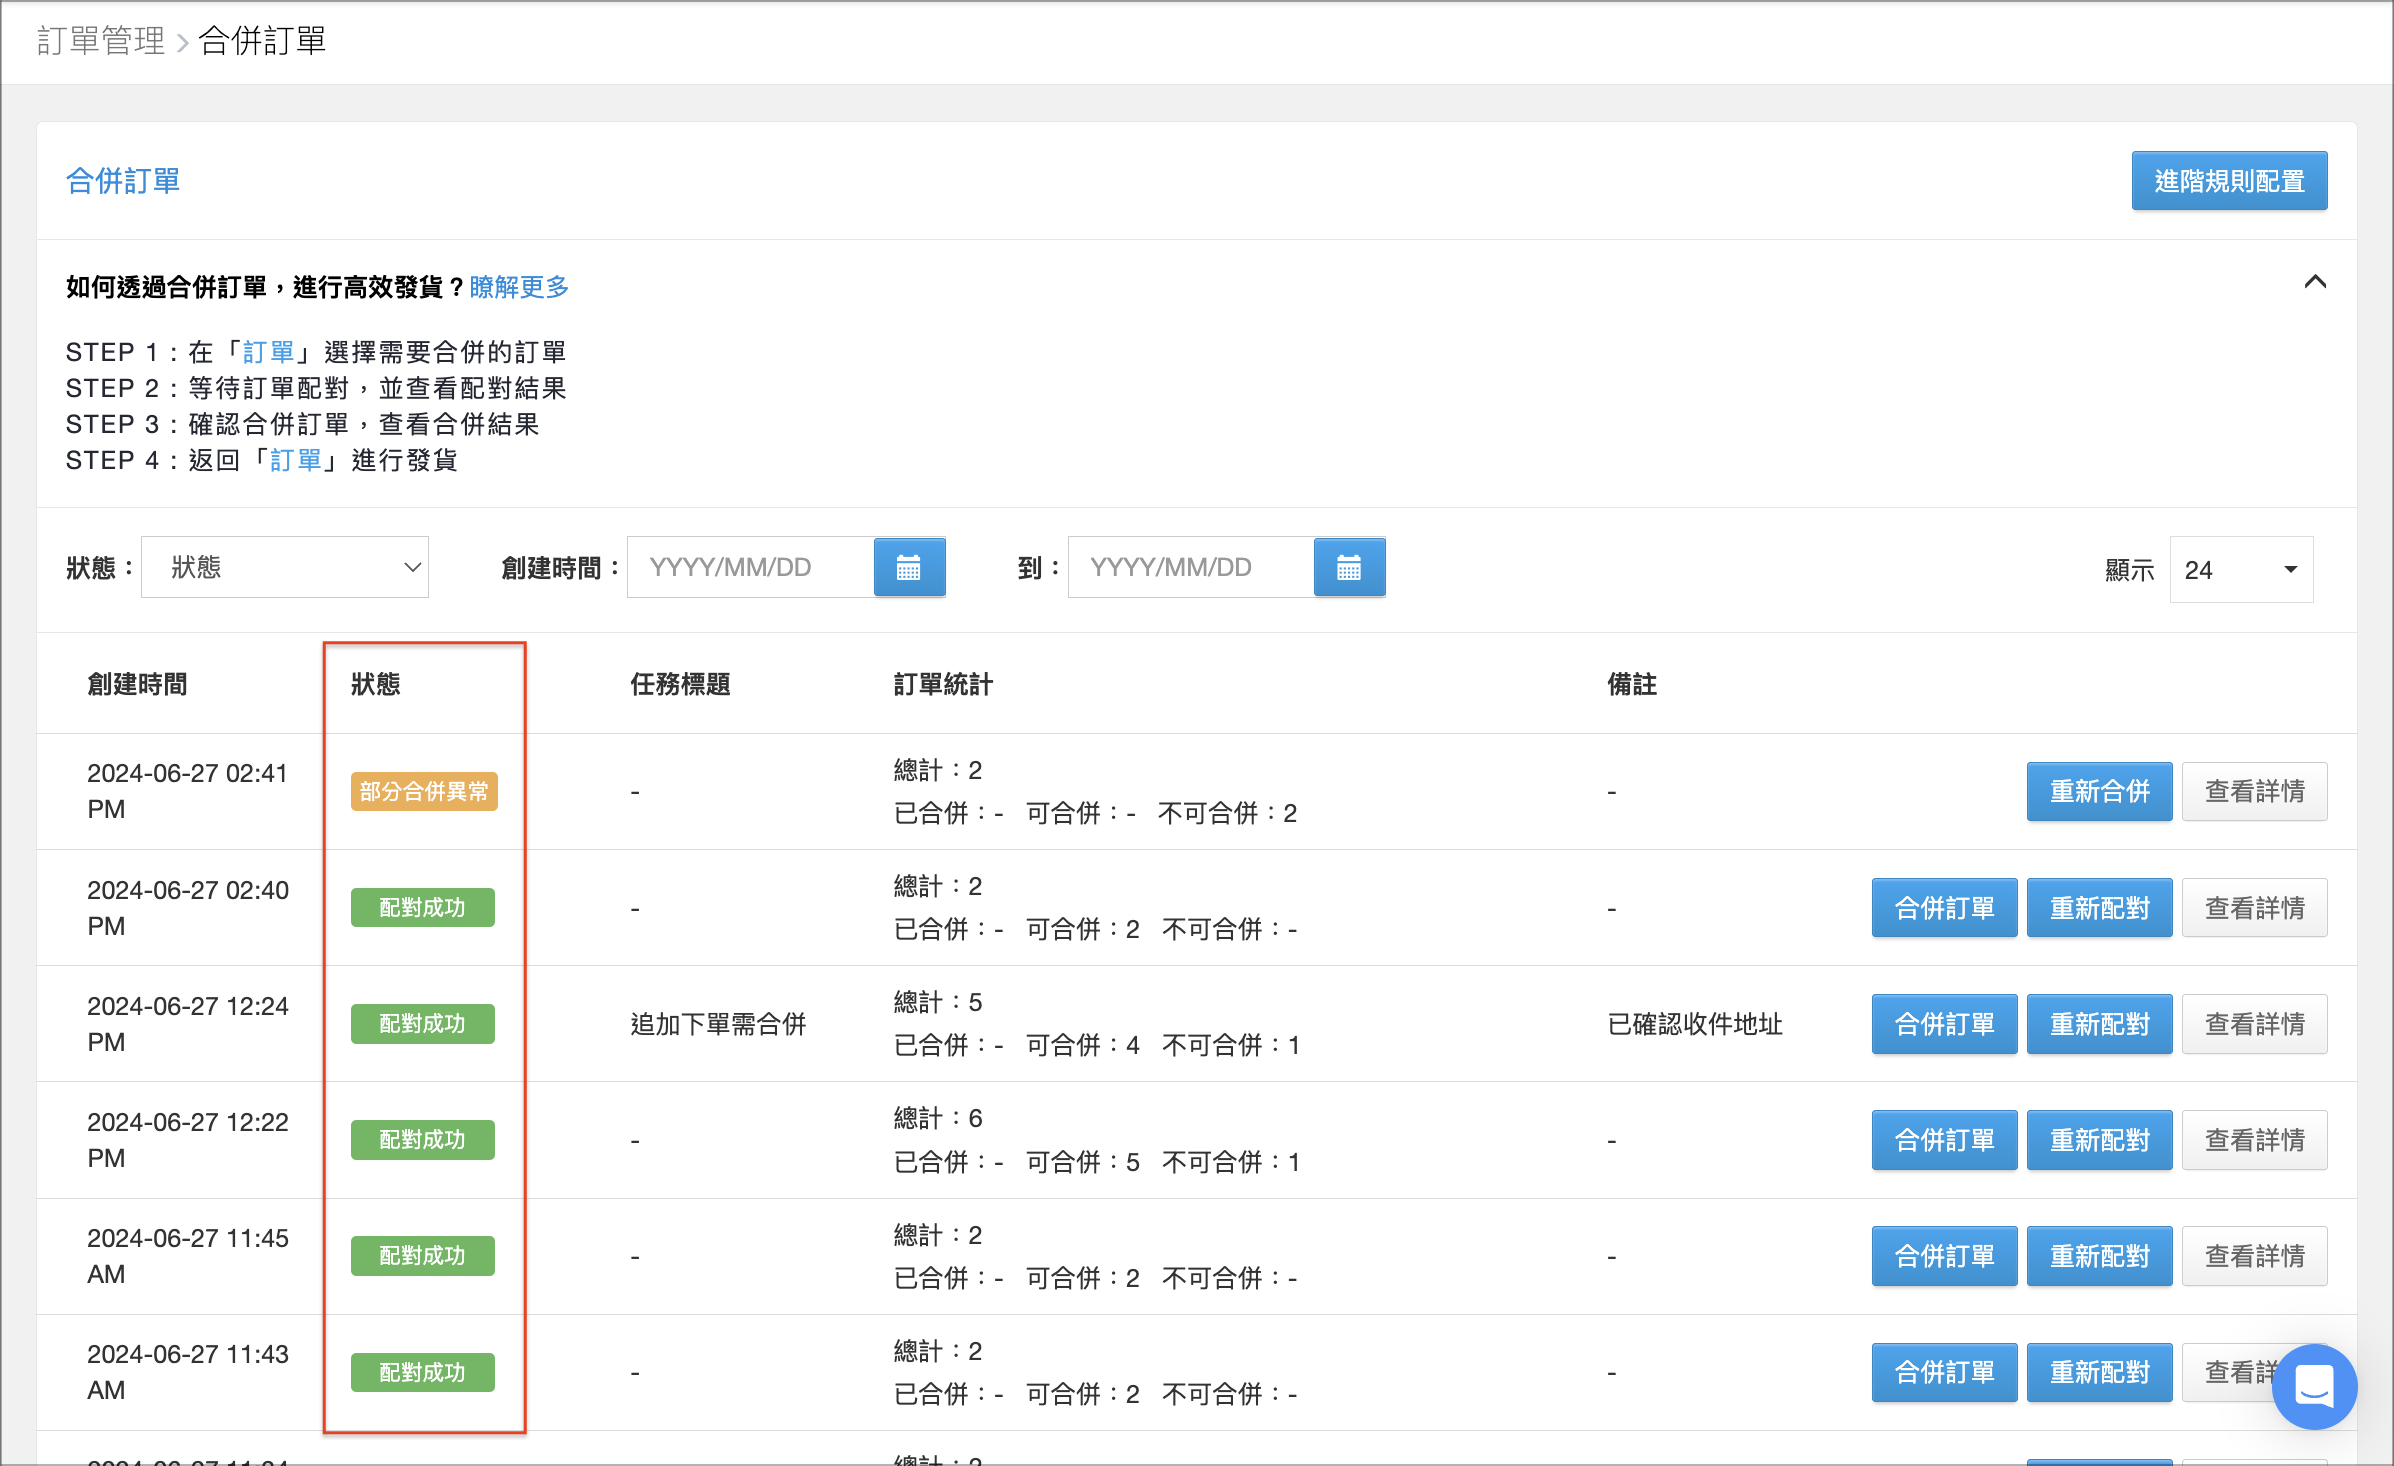Viewport: 2394px width, 1466px height.
Task: Click the 2024-06-27 02:41 PM timestamp
Action: click(188, 791)
